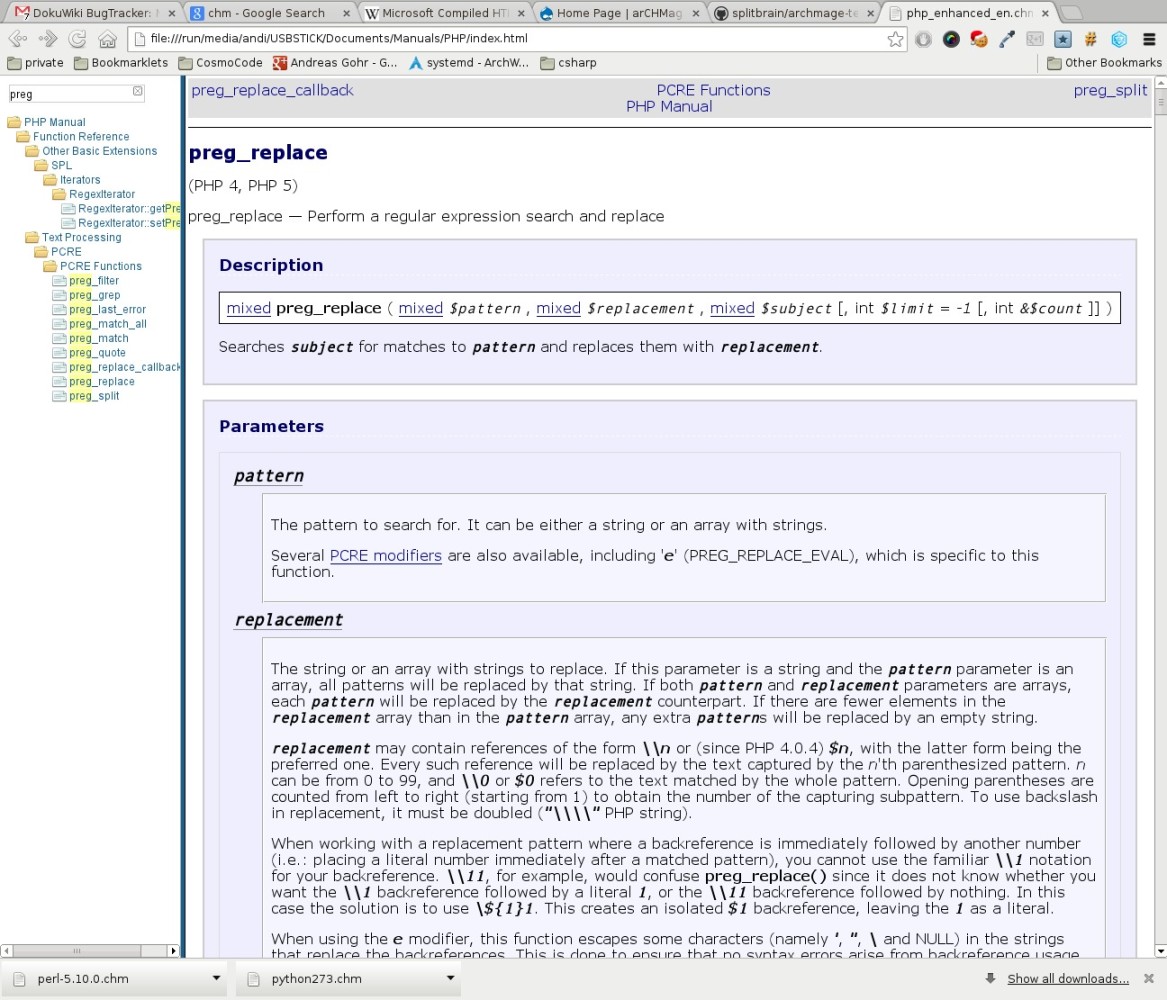The image size is (1167, 1000).
Task: Open the orange hash symbol extension
Action: tap(1090, 39)
